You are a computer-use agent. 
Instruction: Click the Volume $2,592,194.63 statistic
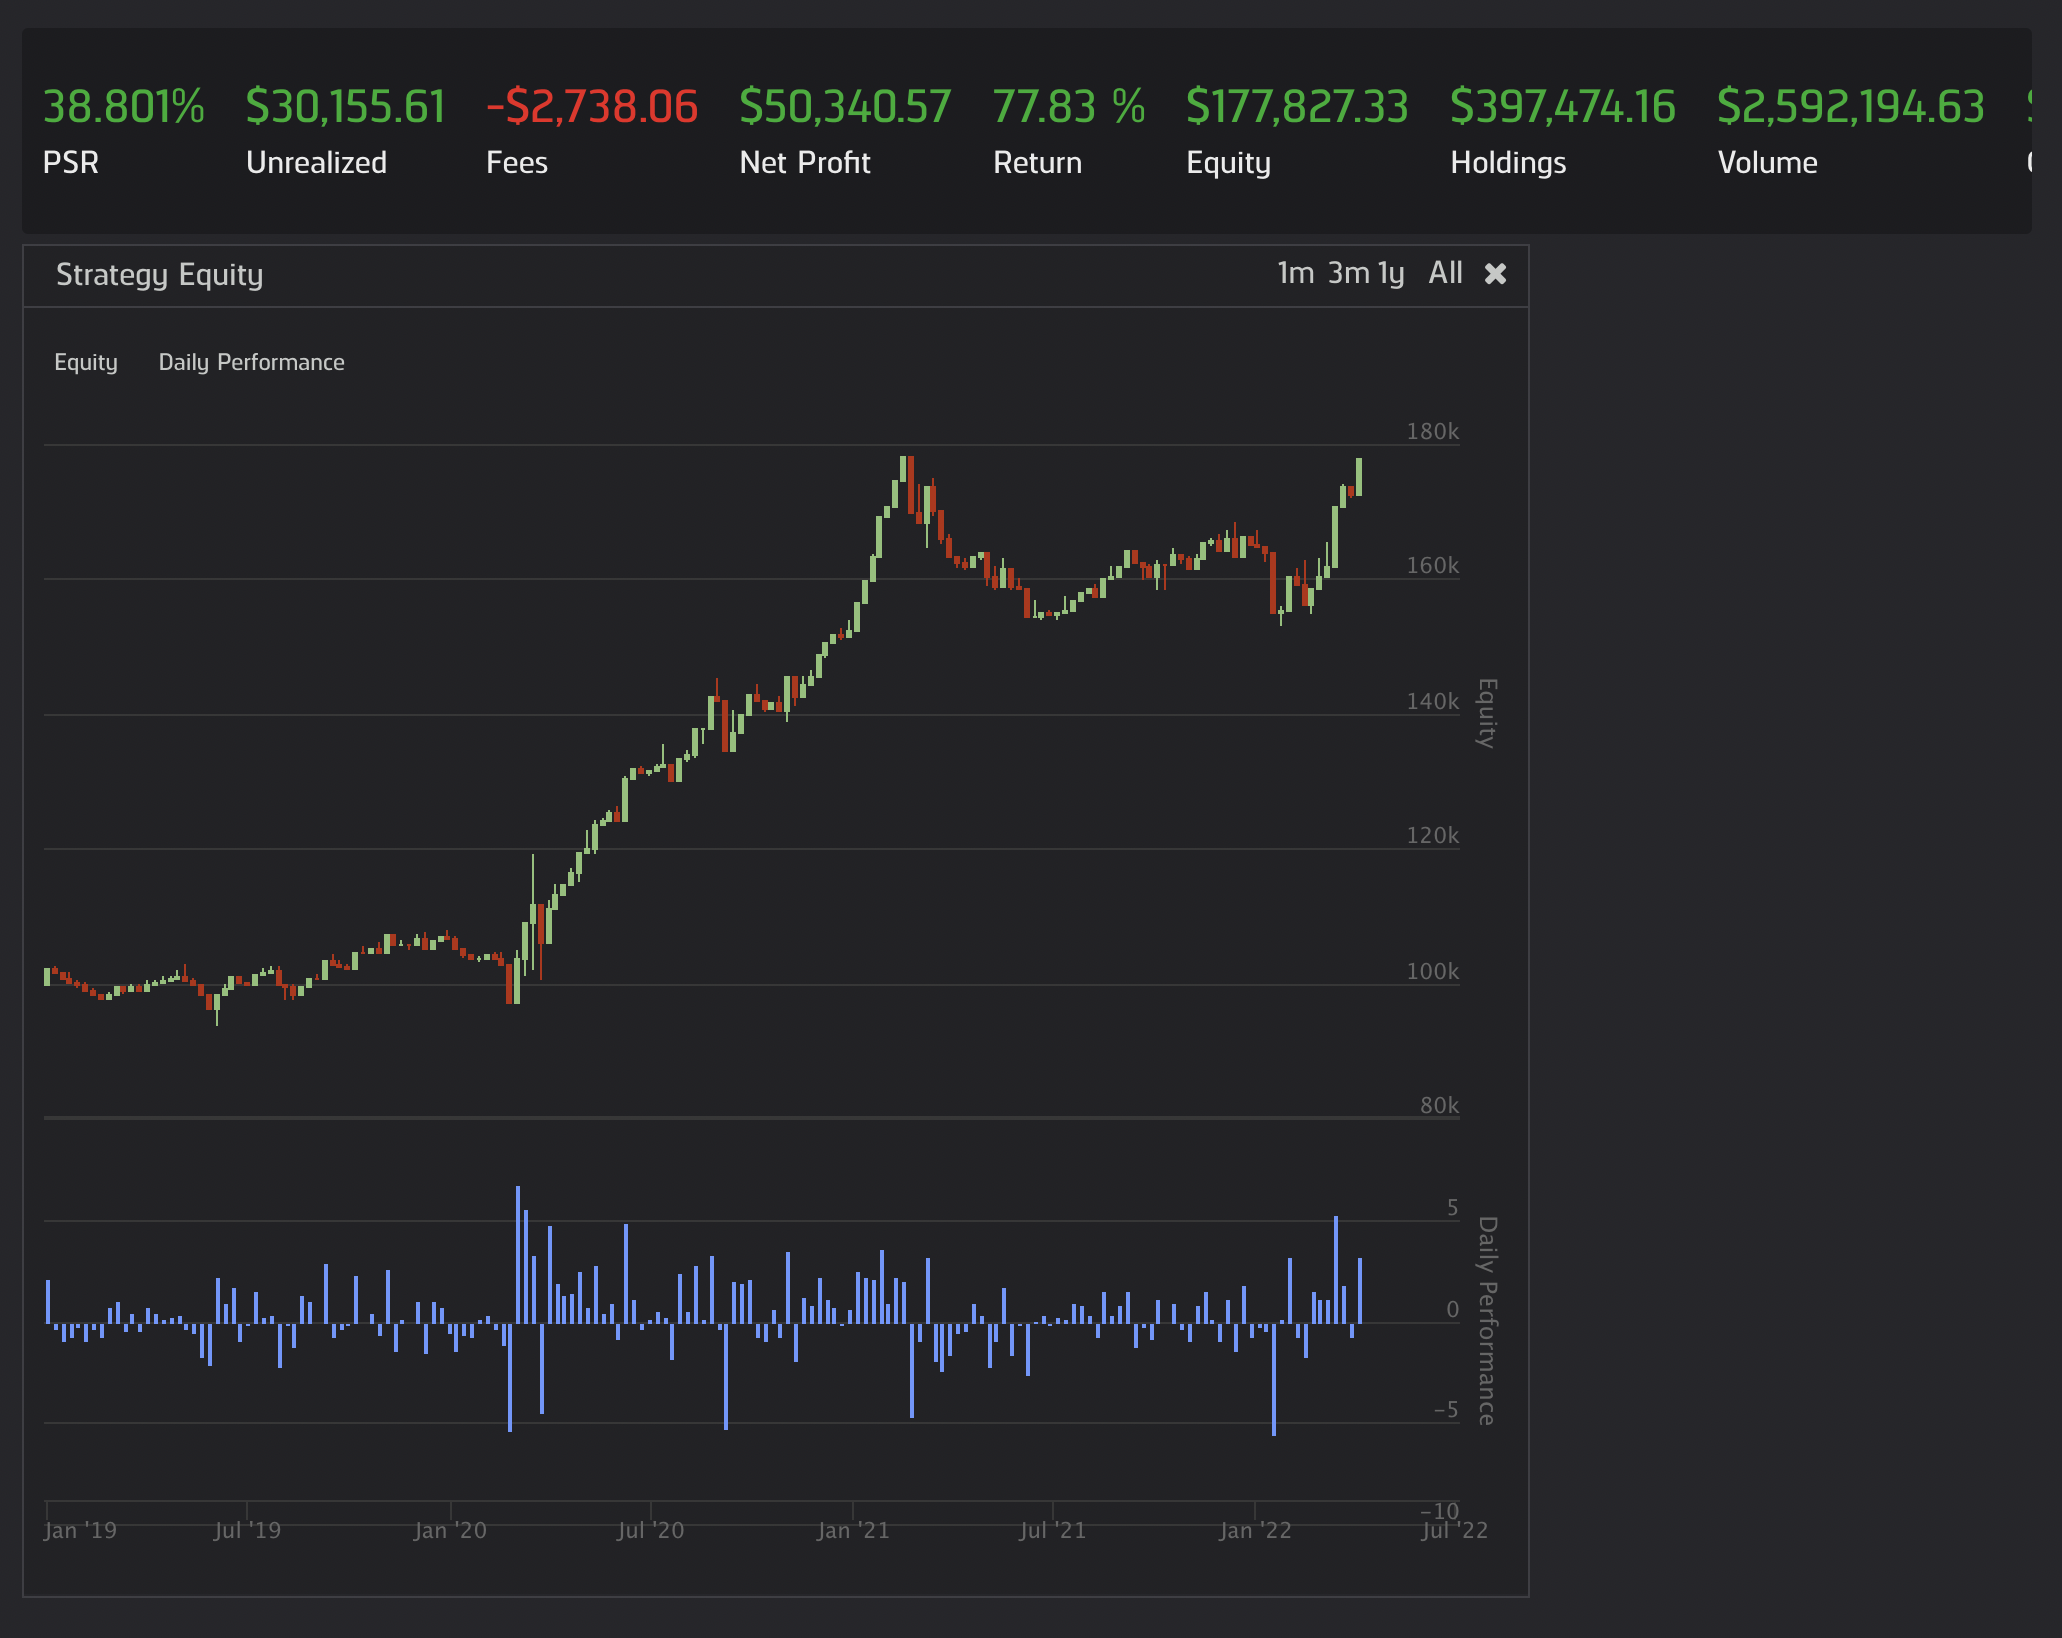click(1850, 108)
